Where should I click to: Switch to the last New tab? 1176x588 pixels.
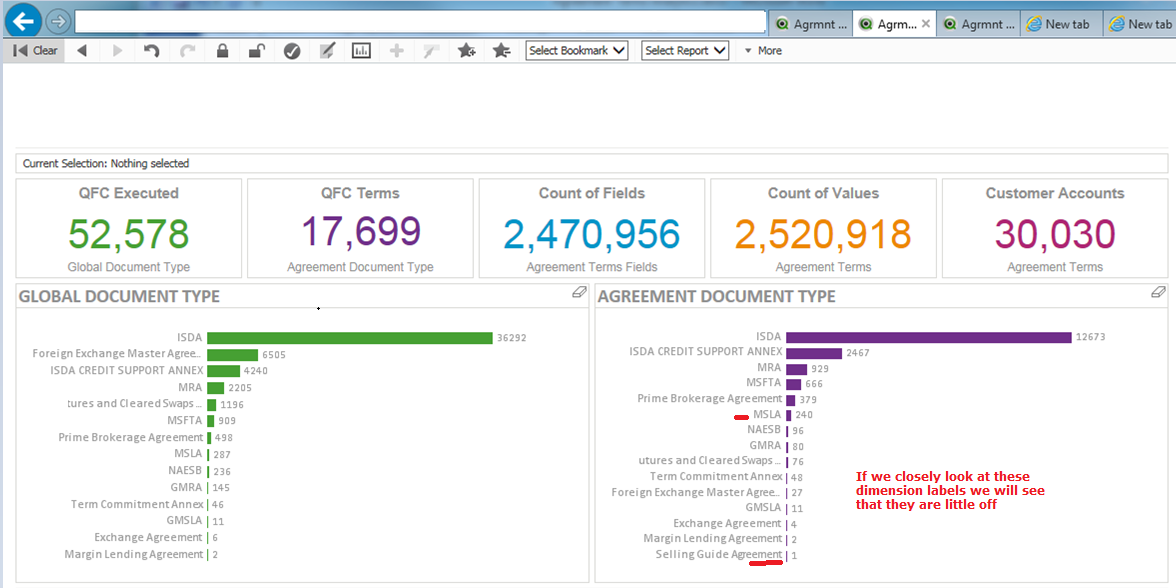(x=1140, y=24)
